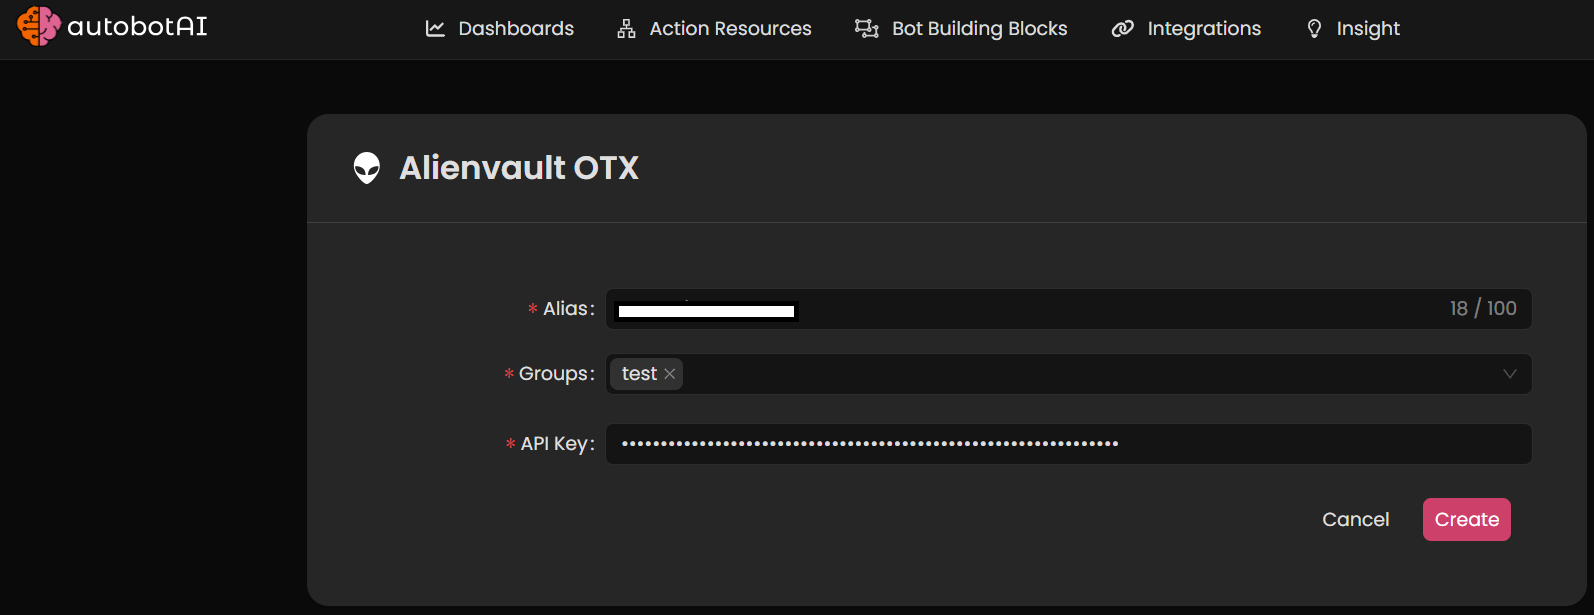Click the autobotAI brand name text
The image size is (1594, 615).
138,27
